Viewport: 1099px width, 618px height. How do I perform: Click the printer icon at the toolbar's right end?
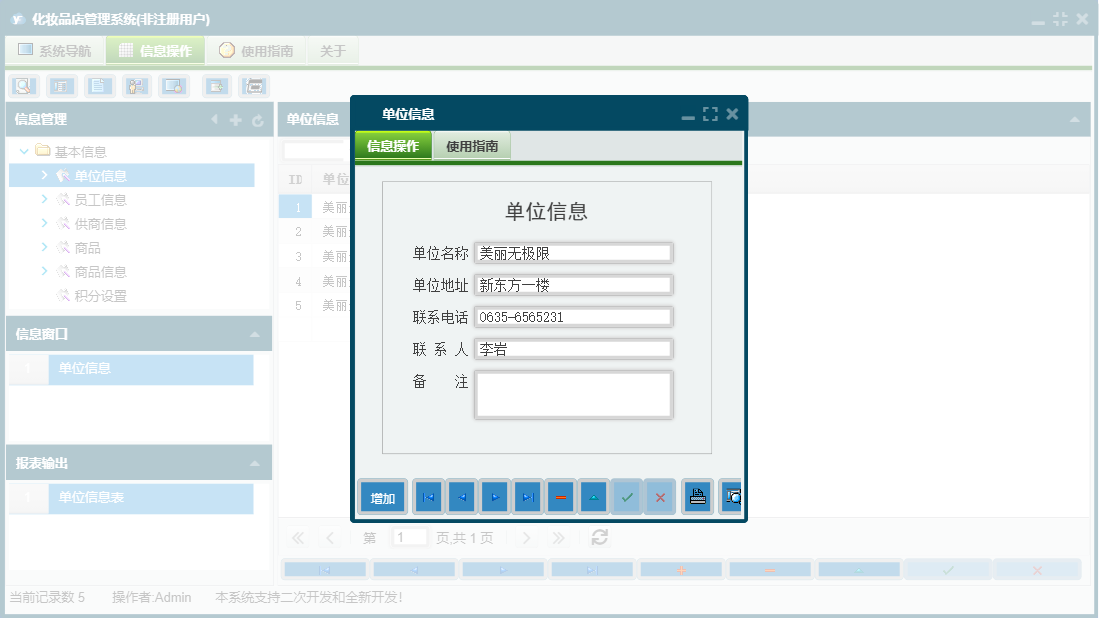(253, 86)
